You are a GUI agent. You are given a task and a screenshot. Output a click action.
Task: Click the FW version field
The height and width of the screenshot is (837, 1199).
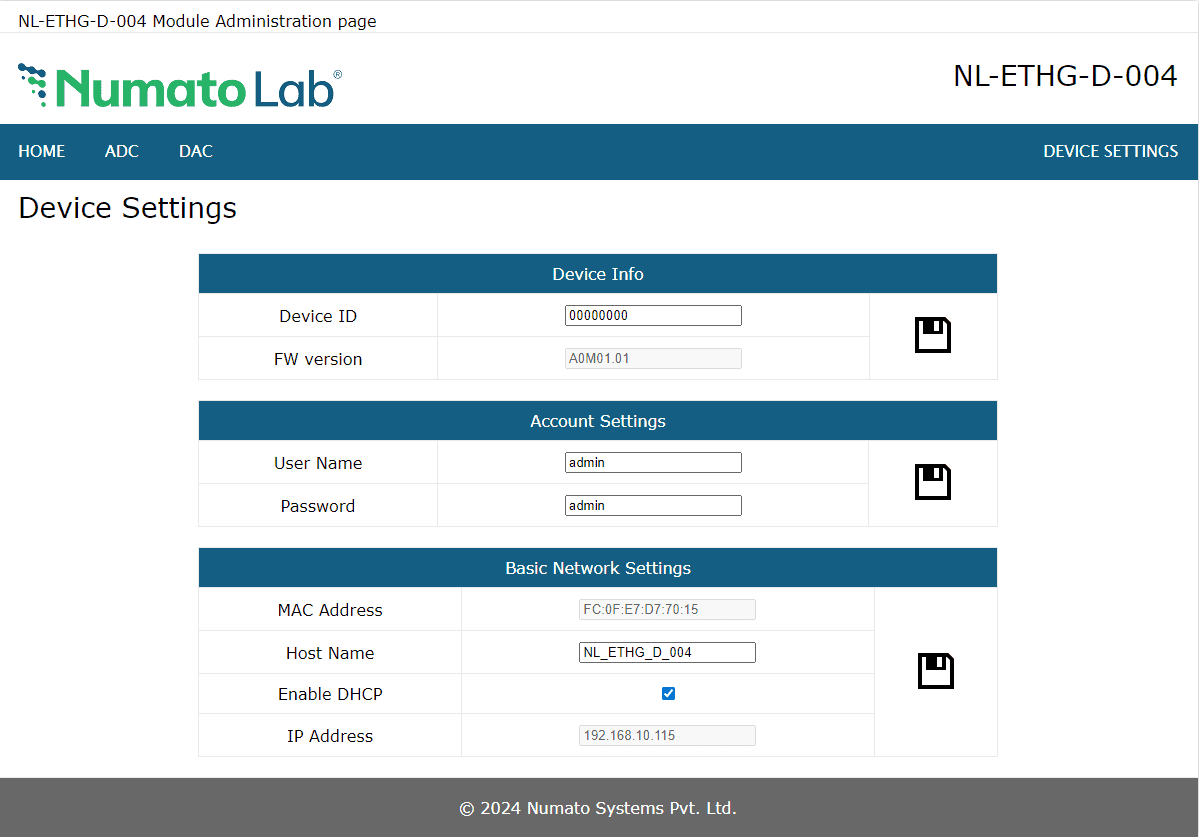pos(653,358)
